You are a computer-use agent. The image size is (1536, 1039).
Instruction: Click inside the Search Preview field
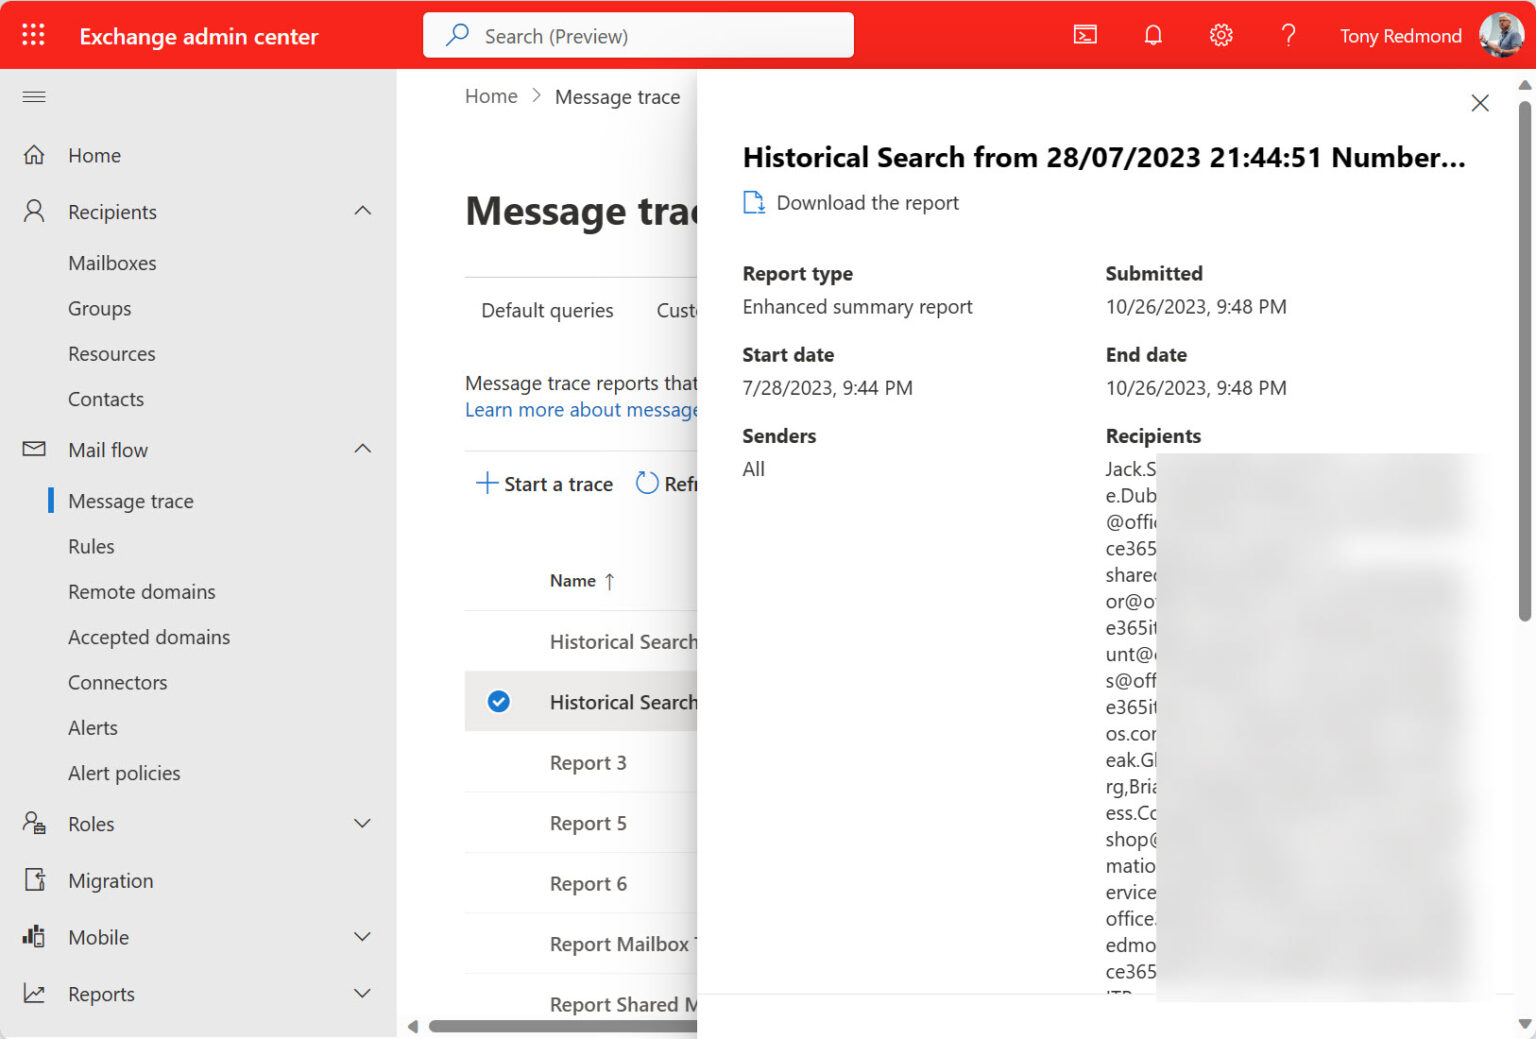tap(638, 35)
